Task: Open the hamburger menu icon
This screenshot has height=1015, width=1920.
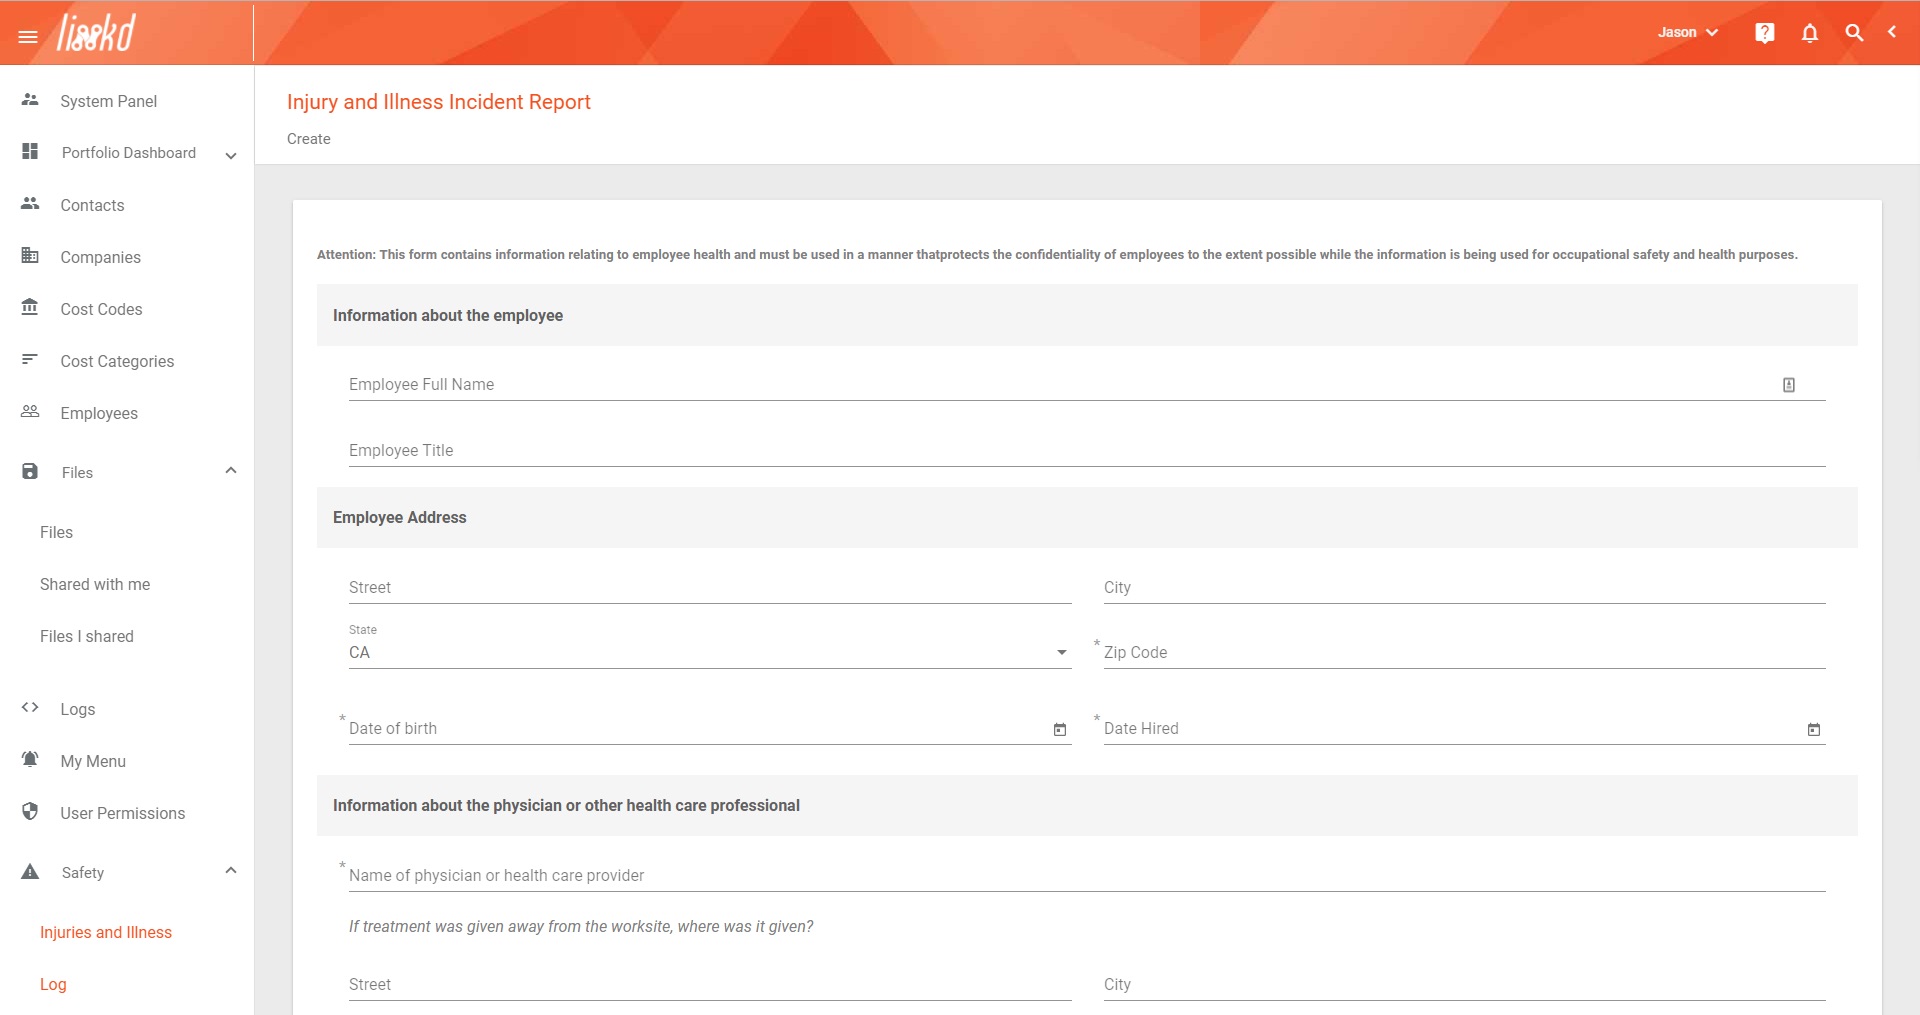Action: (x=28, y=37)
